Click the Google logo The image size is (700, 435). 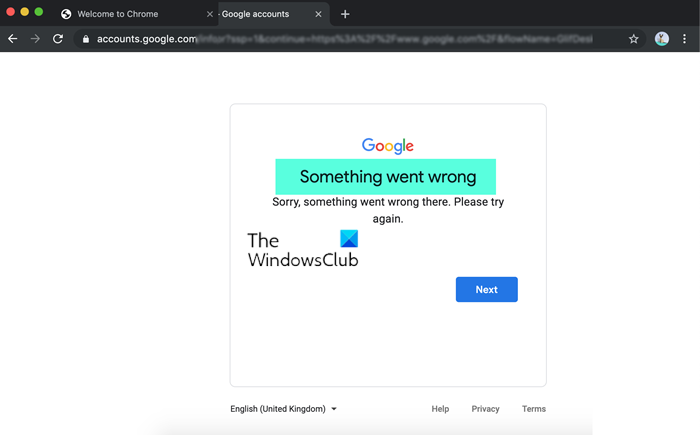388,146
